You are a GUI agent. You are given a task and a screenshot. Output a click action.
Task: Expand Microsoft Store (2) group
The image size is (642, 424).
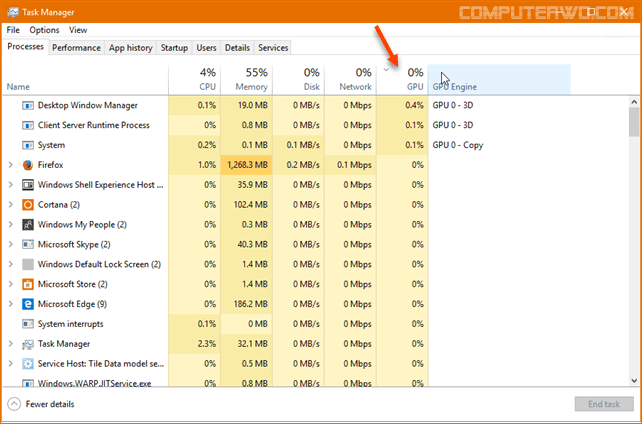pos(11,284)
